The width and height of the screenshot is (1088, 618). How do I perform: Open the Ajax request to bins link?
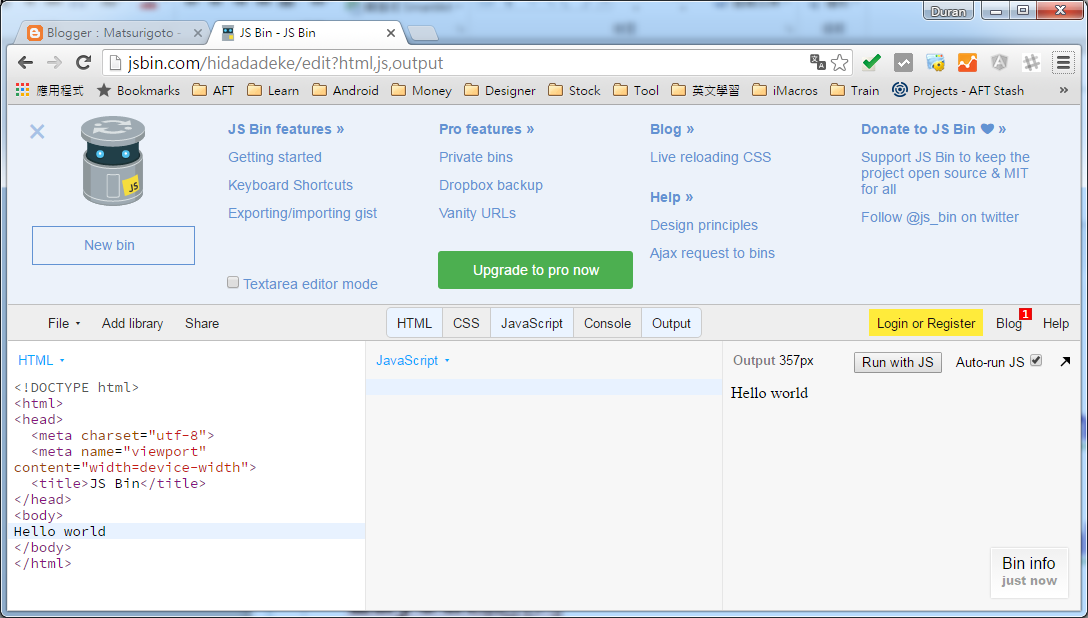click(x=712, y=253)
